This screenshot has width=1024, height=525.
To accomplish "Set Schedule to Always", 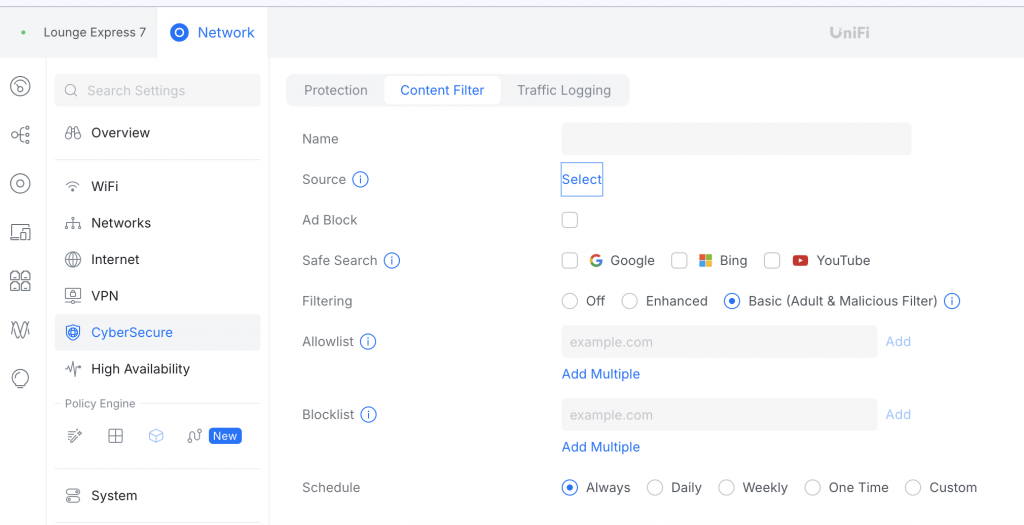I will (x=570, y=488).
